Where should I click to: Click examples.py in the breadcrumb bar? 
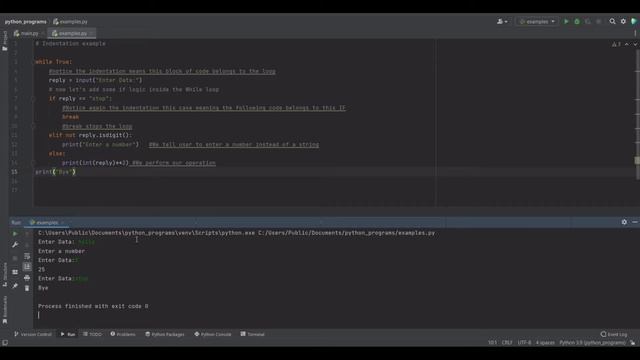click(70, 22)
